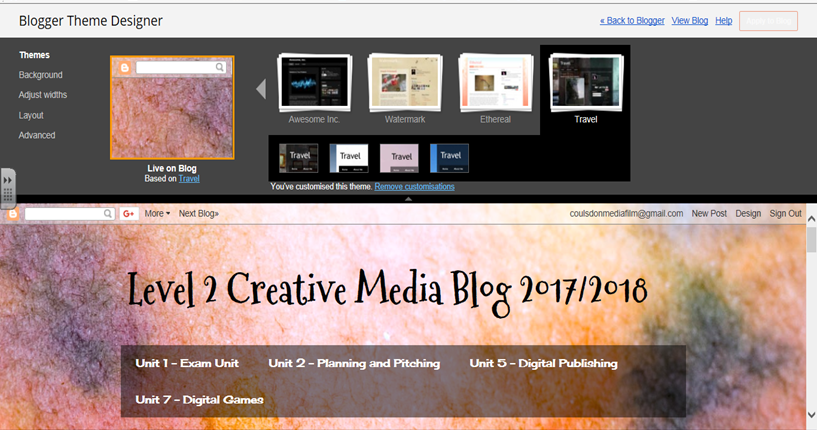Click the Back to Blogger link
The width and height of the screenshot is (817, 430).
(x=632, y=20)
